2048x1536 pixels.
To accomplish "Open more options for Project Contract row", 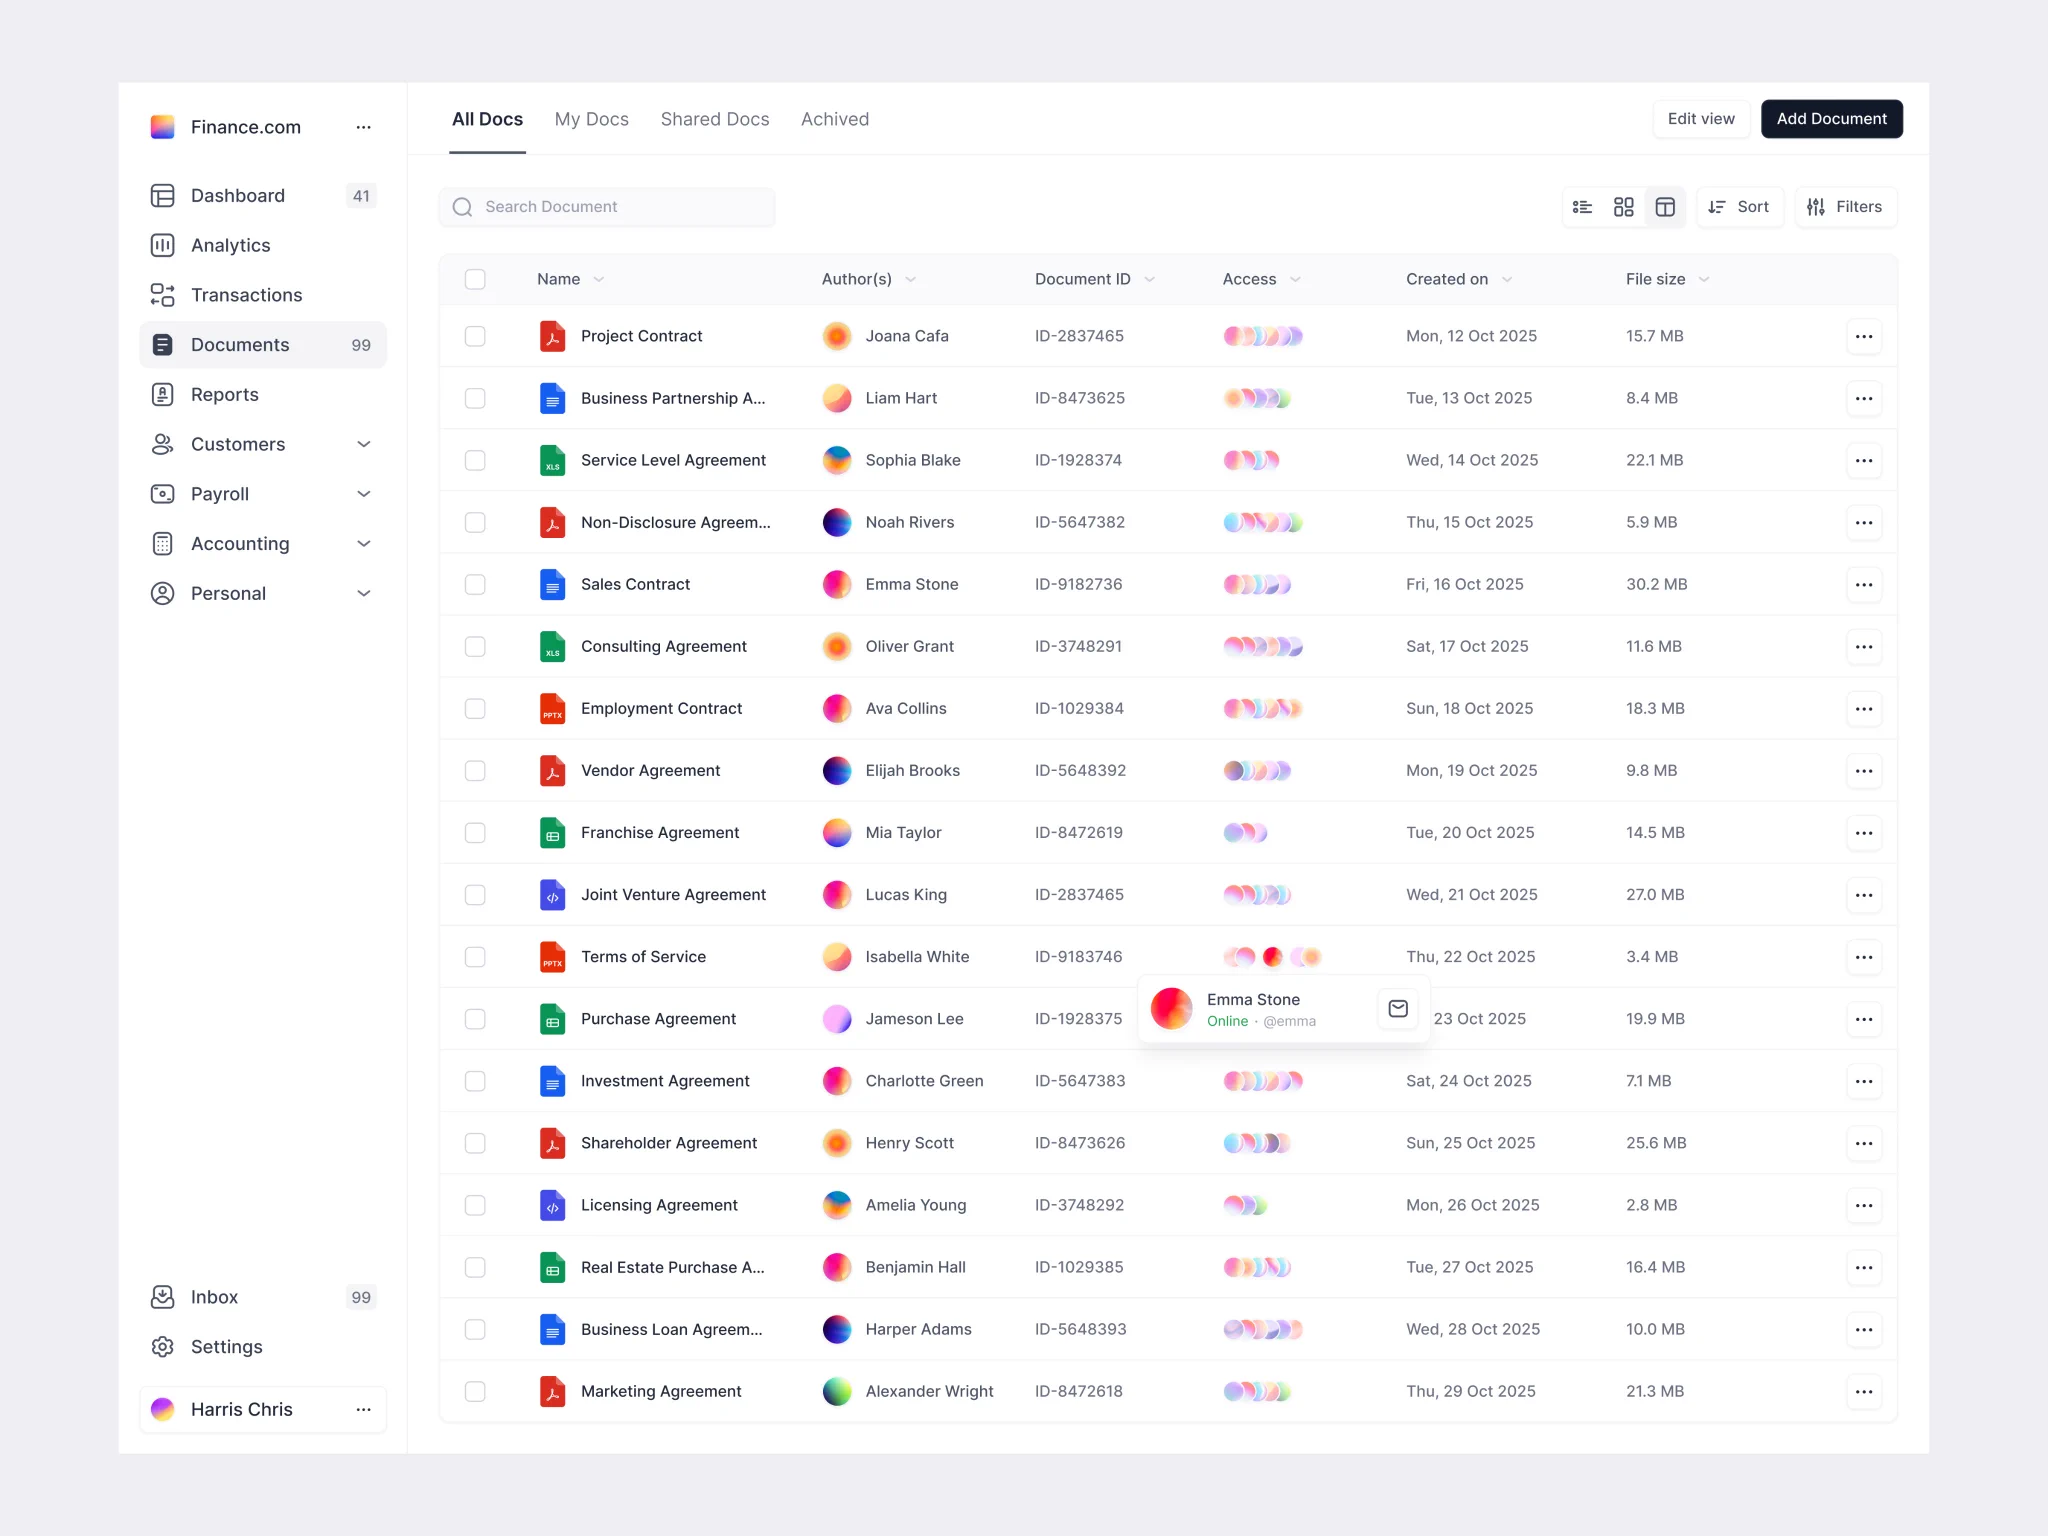I will [x=1864, y=336].
